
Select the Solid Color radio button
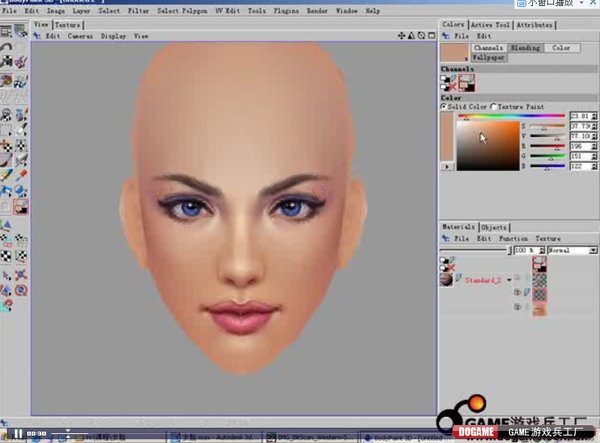[446, 106]
